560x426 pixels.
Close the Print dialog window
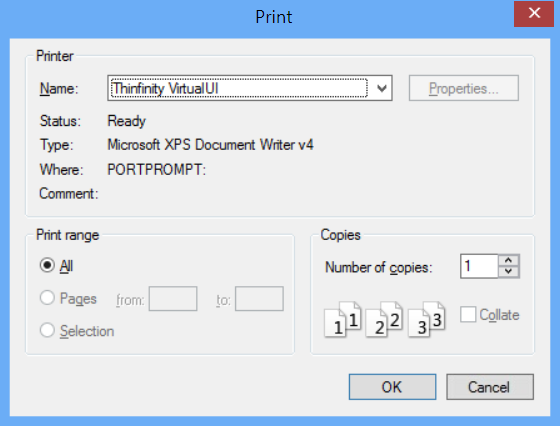tap(534, 14)
